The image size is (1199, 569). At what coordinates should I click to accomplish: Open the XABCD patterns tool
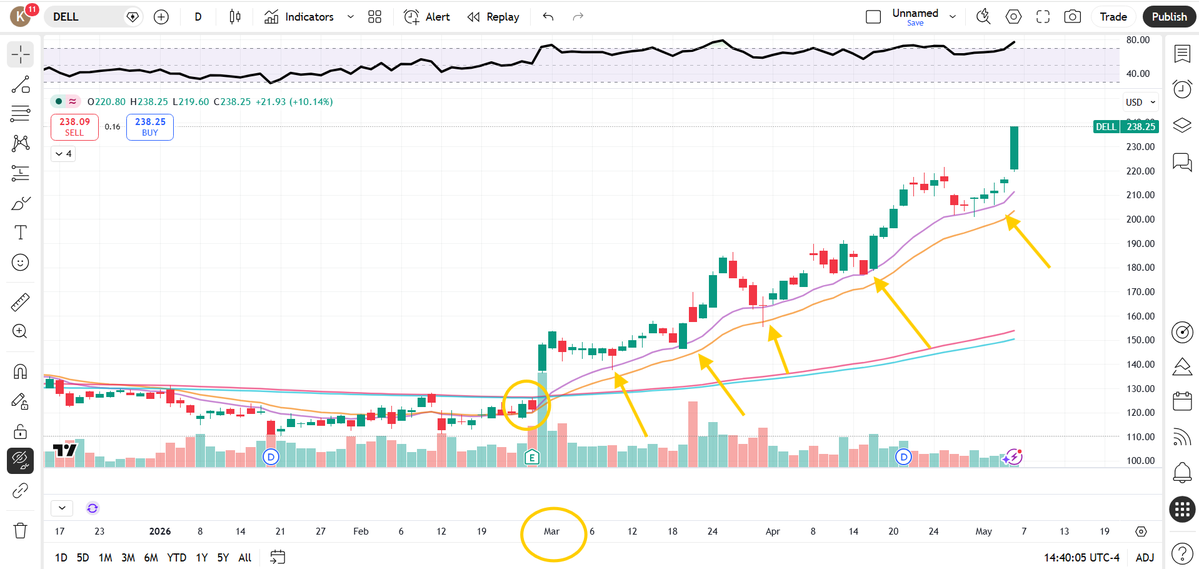tap(21, 143)
